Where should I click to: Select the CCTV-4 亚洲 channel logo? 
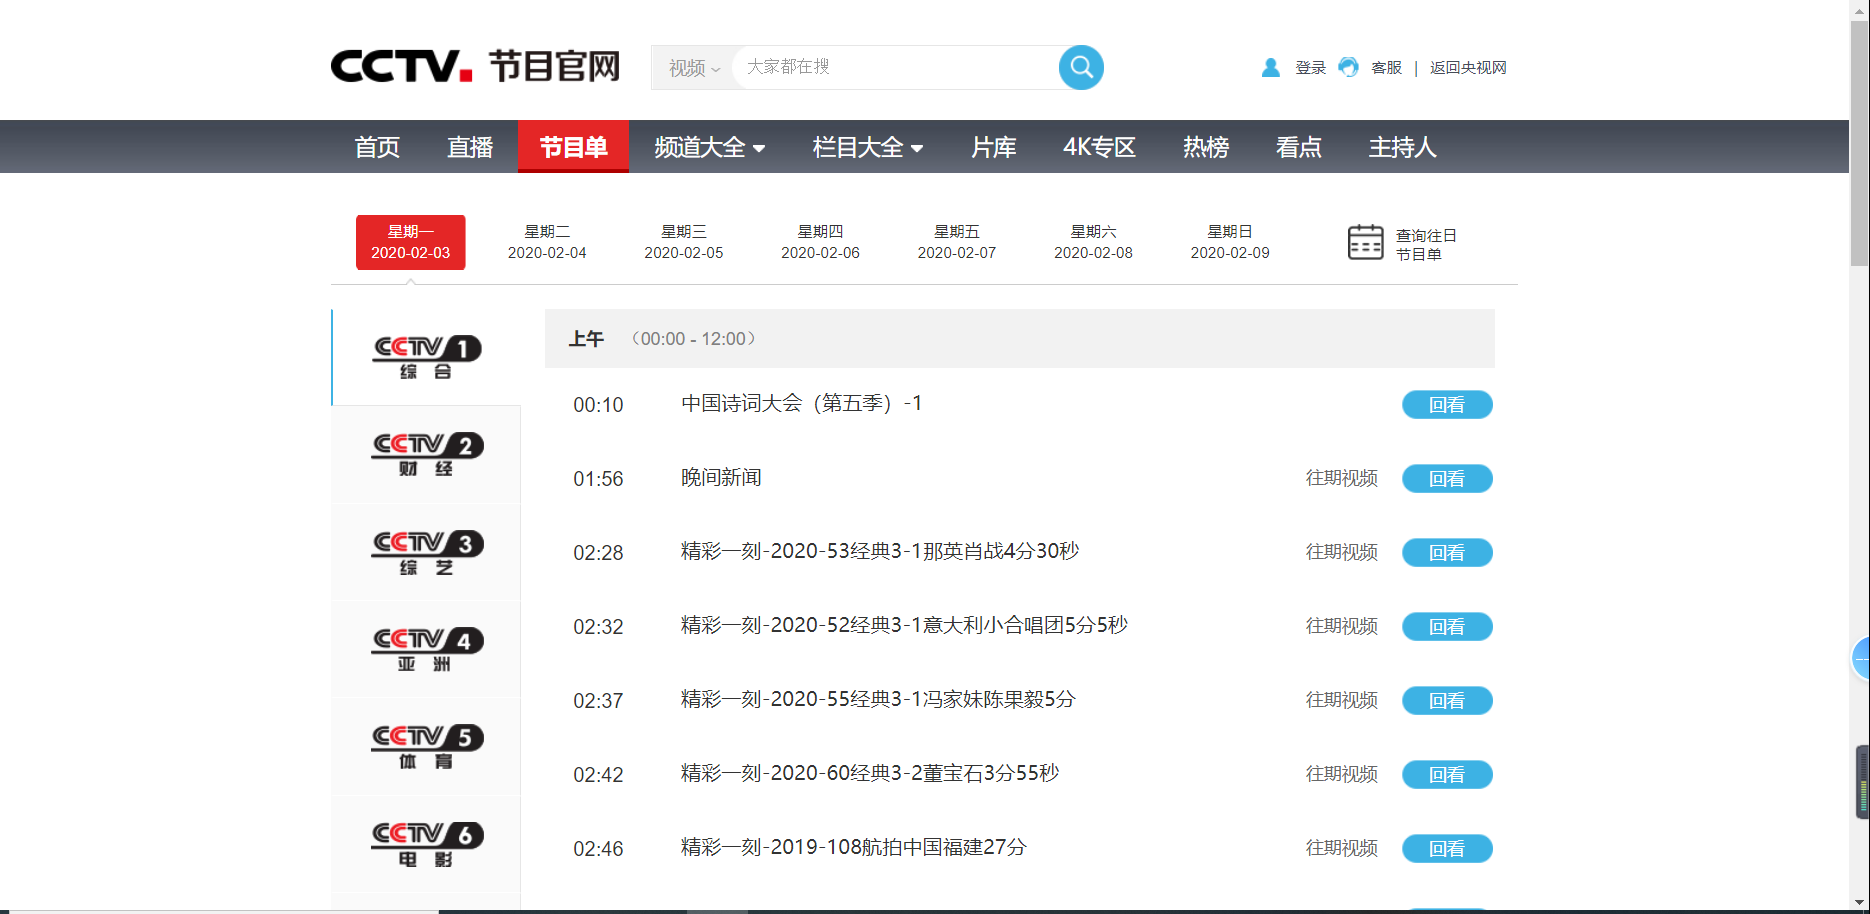click(x=427, y=649)
